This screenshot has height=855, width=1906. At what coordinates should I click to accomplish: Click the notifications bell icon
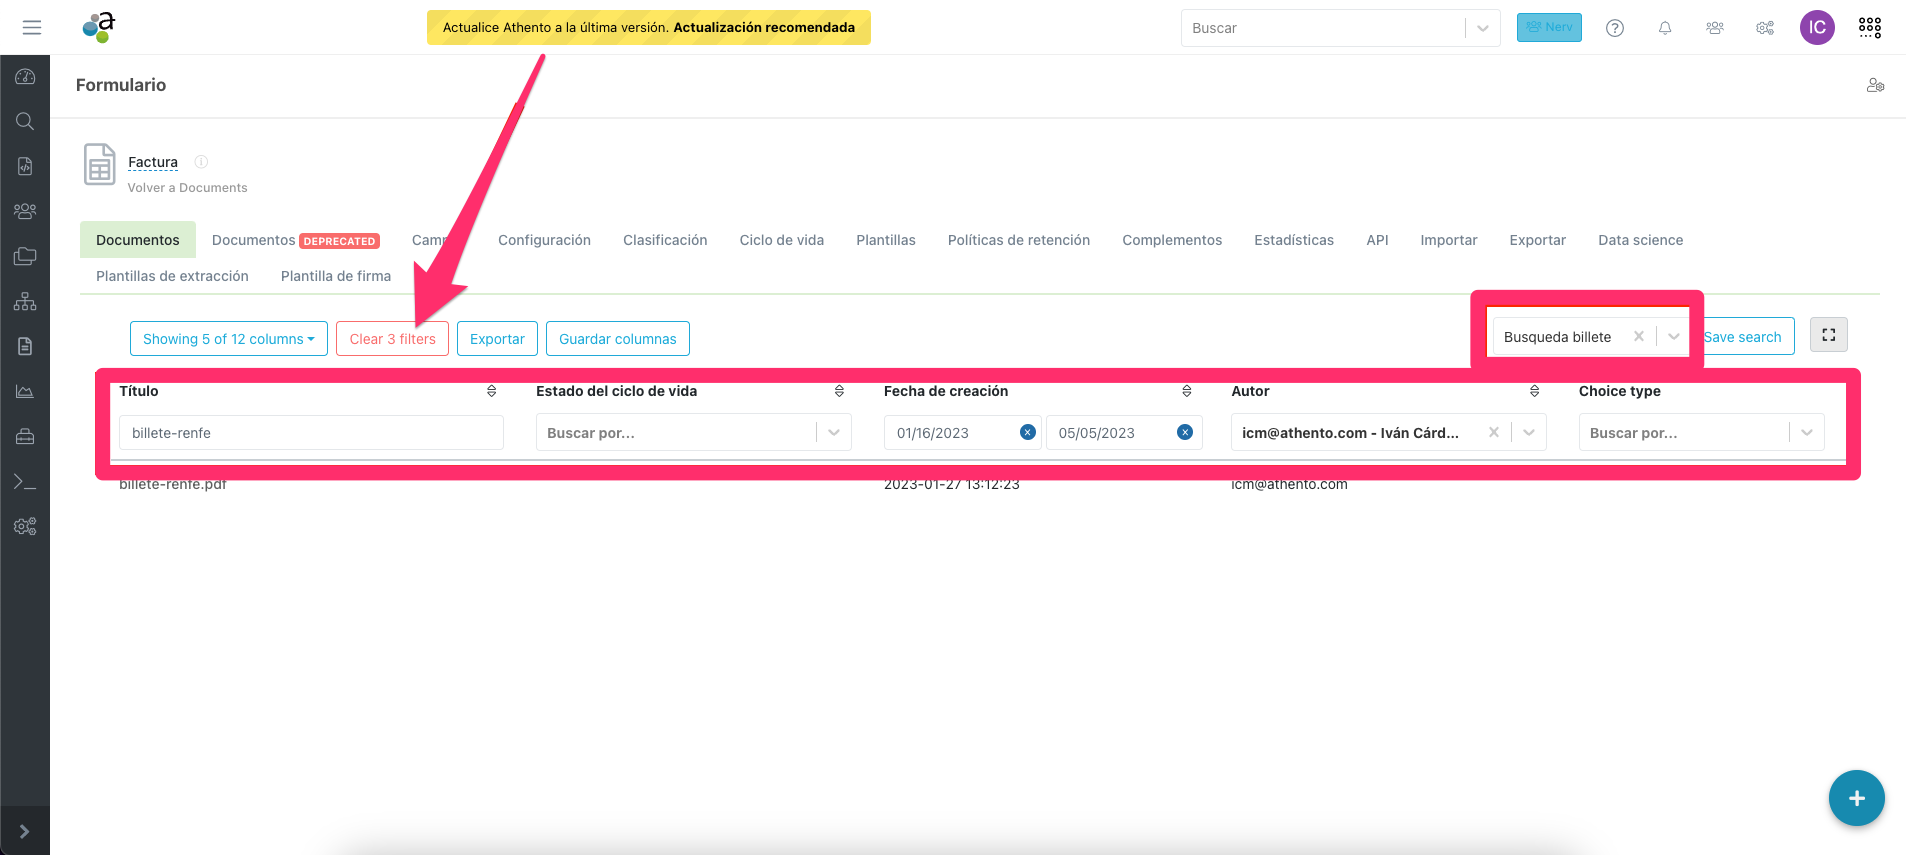click(1665, 28)
